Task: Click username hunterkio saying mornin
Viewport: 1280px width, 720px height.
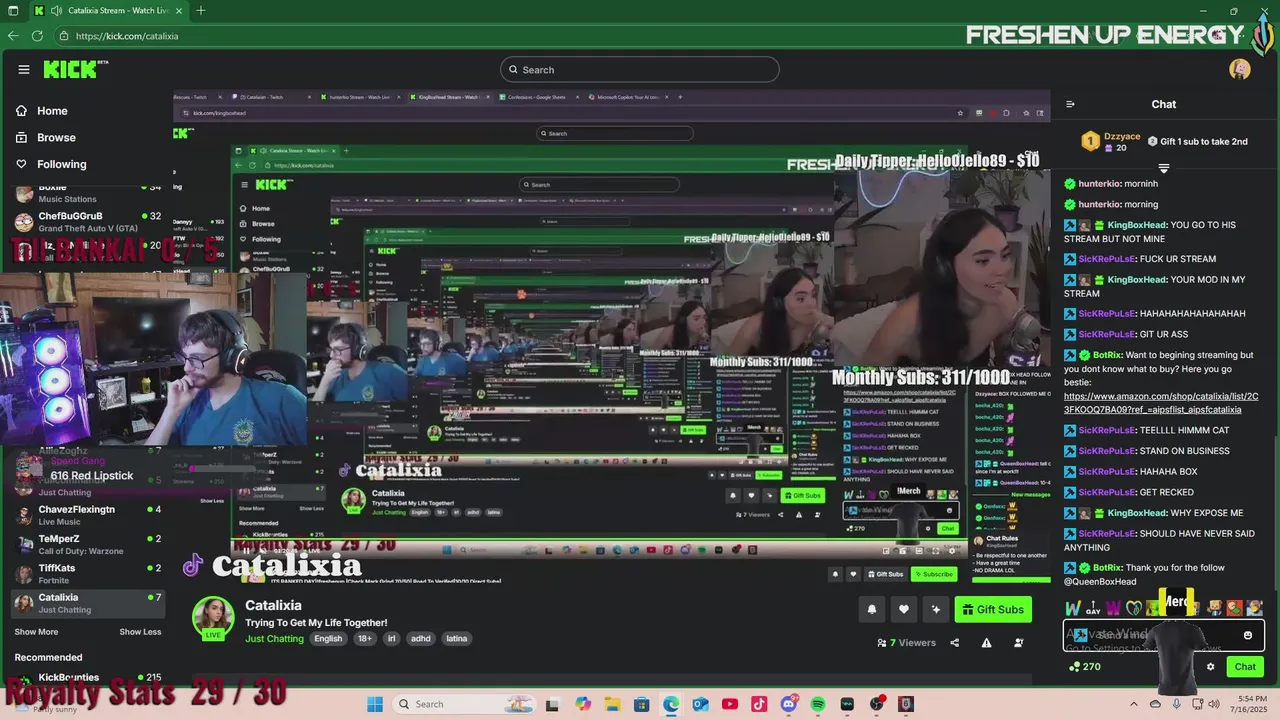Action: pyautogui.click(x=1100, y=184)
